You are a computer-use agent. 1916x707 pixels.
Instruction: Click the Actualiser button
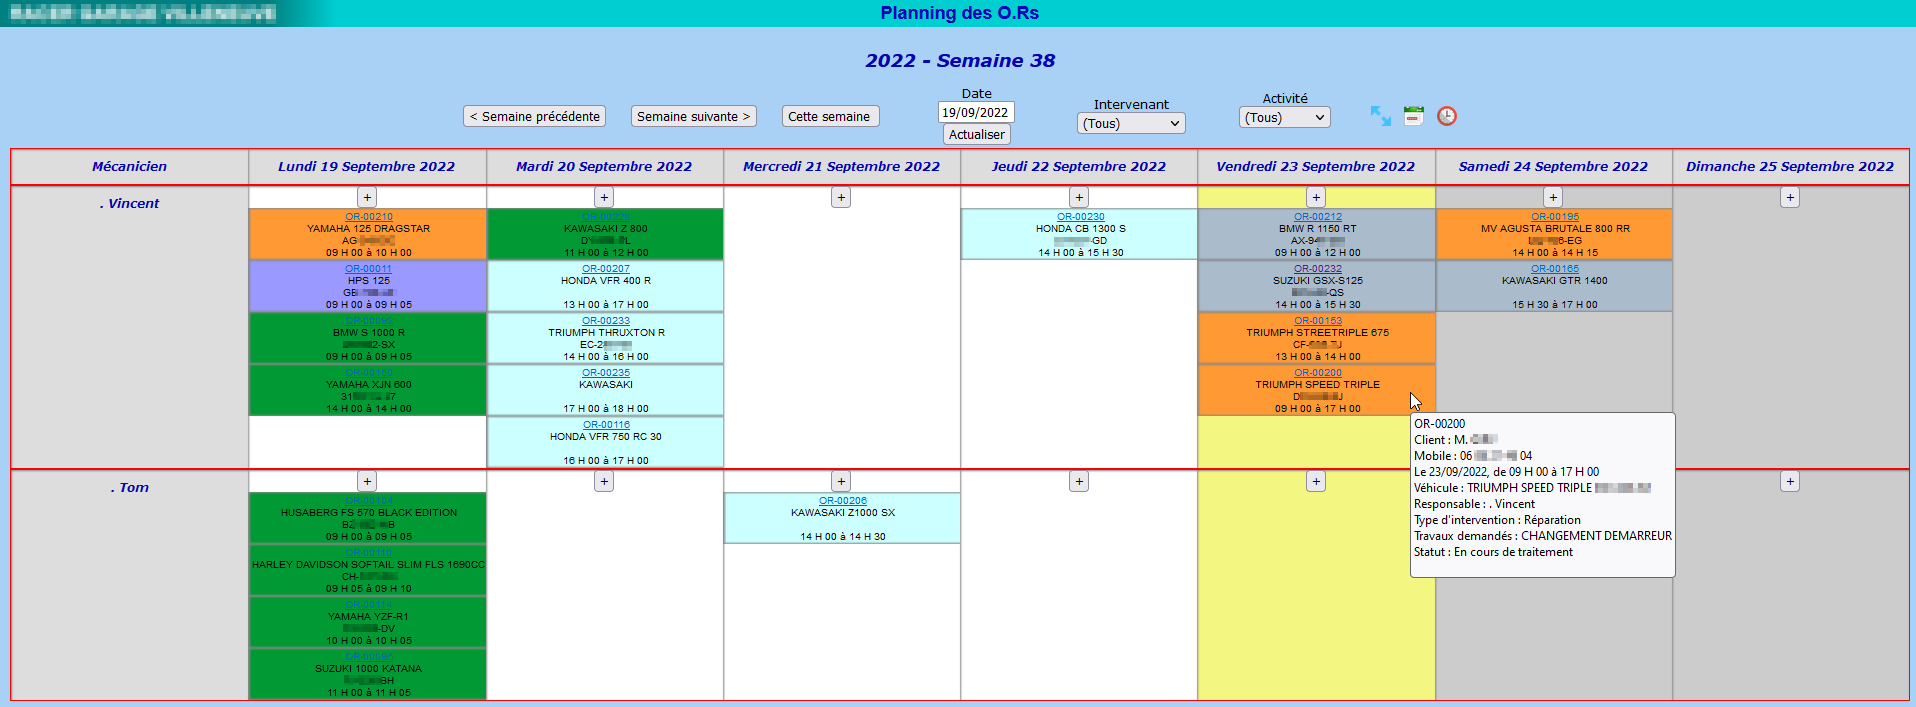point(976,135)
